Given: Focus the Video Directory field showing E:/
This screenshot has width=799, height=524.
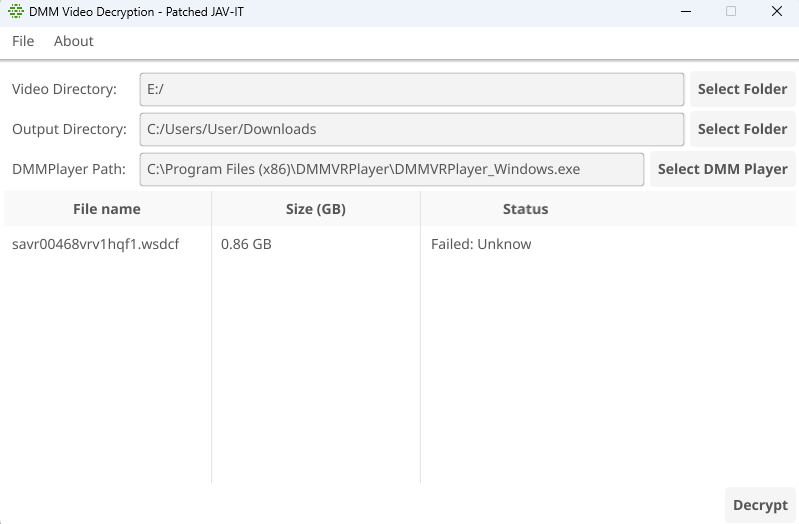Looking at the screenshot, I should click(412, 89).
